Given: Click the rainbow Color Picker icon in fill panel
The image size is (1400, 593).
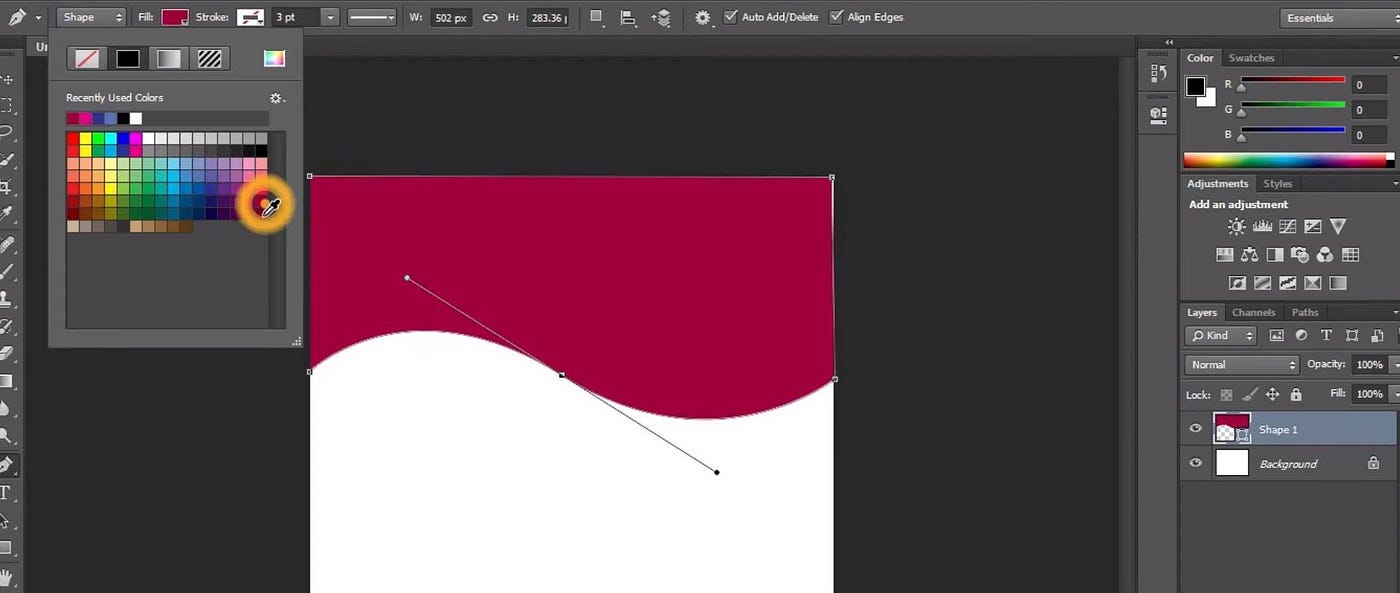Looking at the screenshot, I should click(x=273, y=58).
